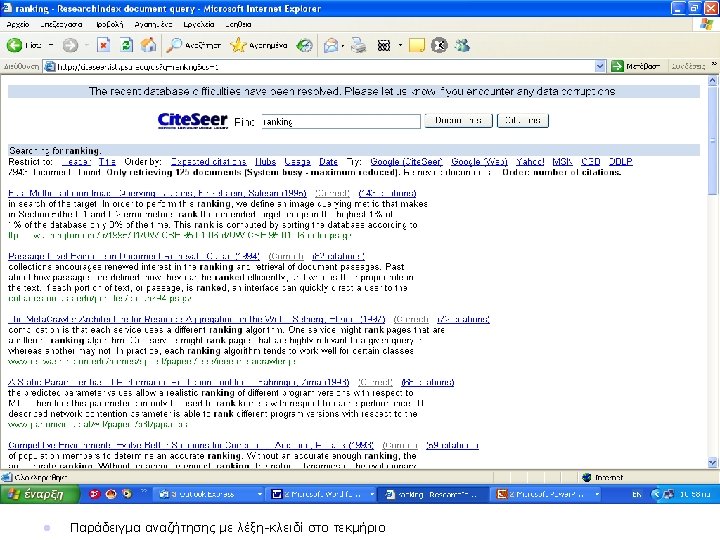Go to the Home page icon

[x=148, y=45]
